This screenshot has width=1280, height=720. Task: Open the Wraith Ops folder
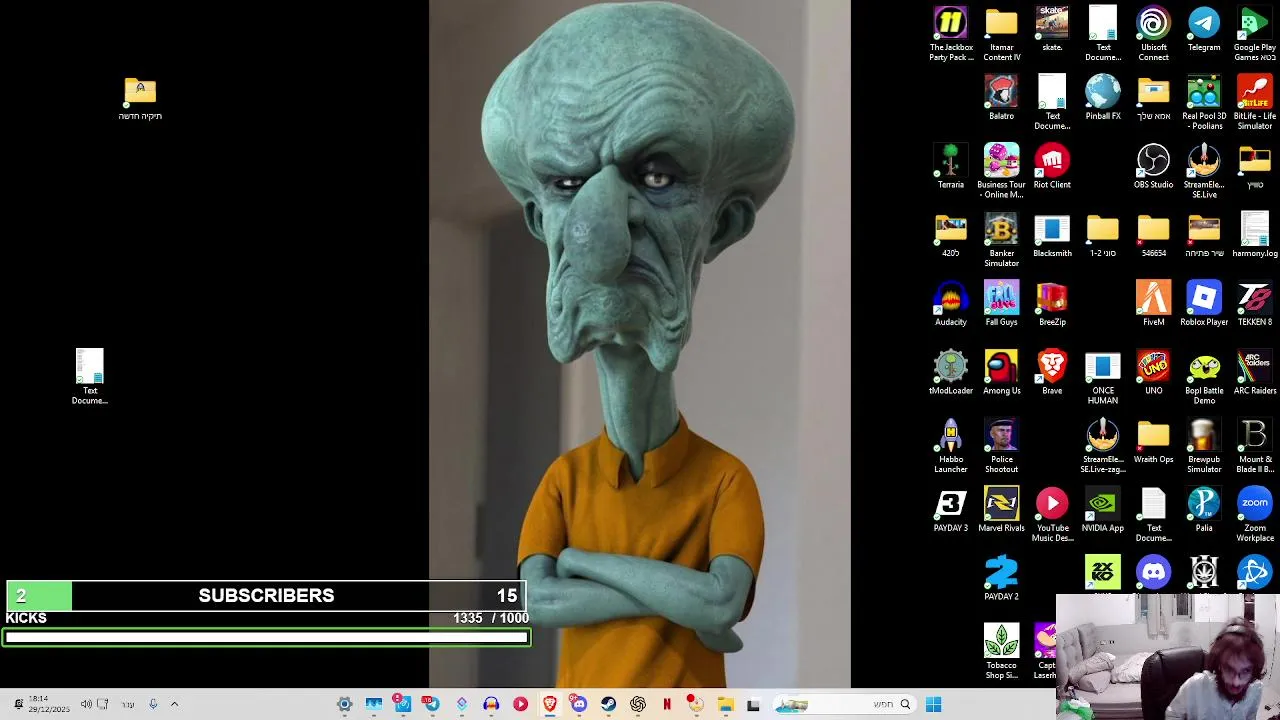(1153, 442)
